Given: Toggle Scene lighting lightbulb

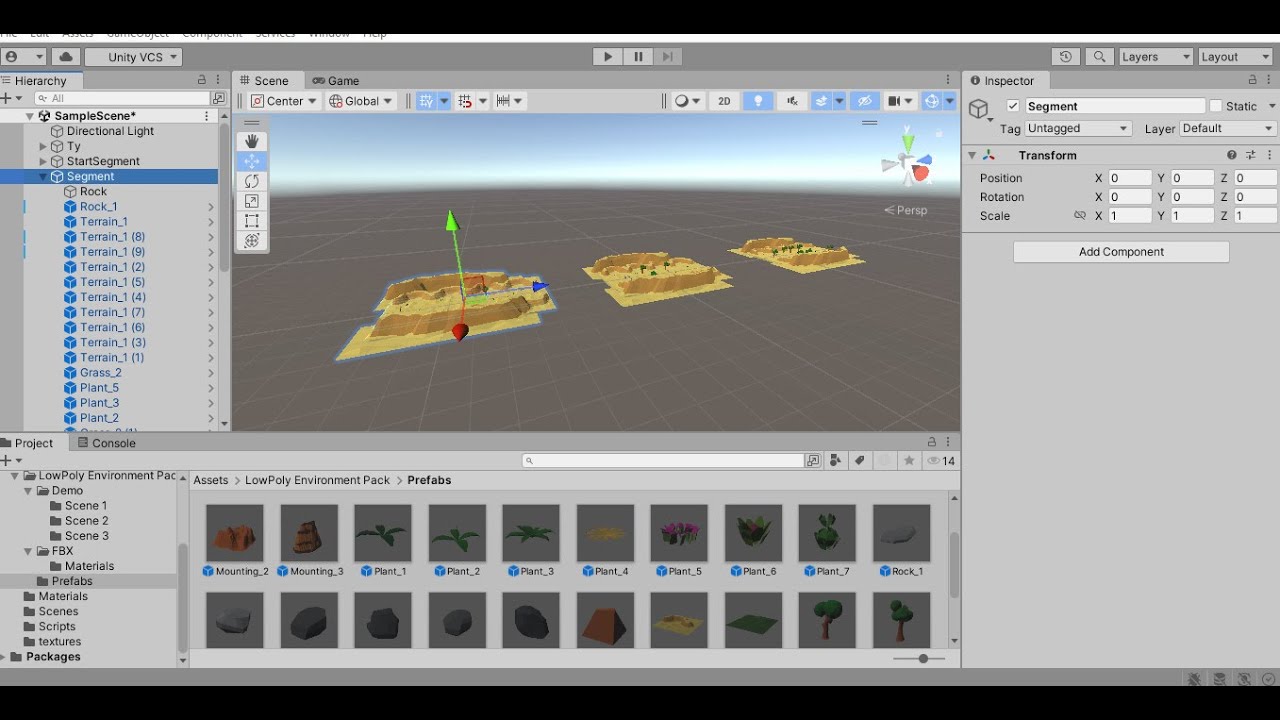Looking at the screenshot, I should click(758, 101).
